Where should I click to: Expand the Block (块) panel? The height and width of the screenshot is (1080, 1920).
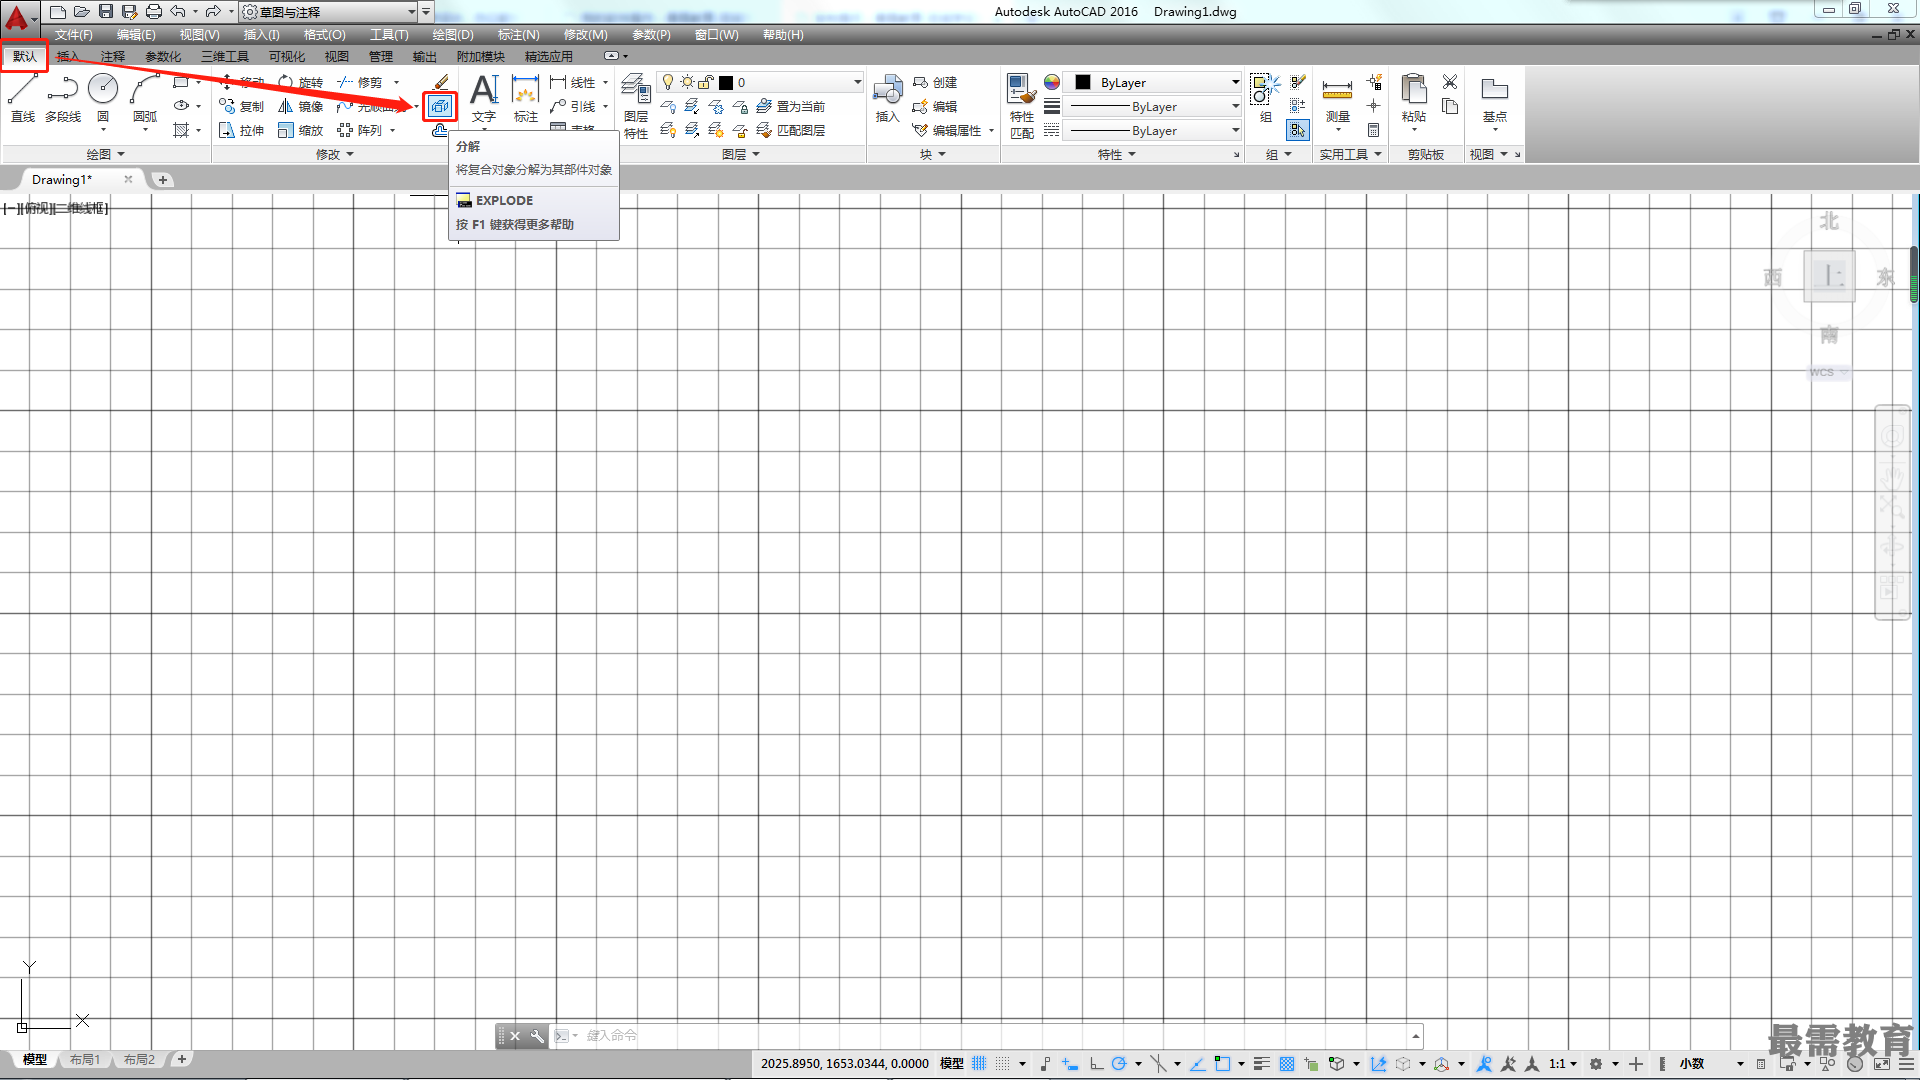(x=932, y=154)
